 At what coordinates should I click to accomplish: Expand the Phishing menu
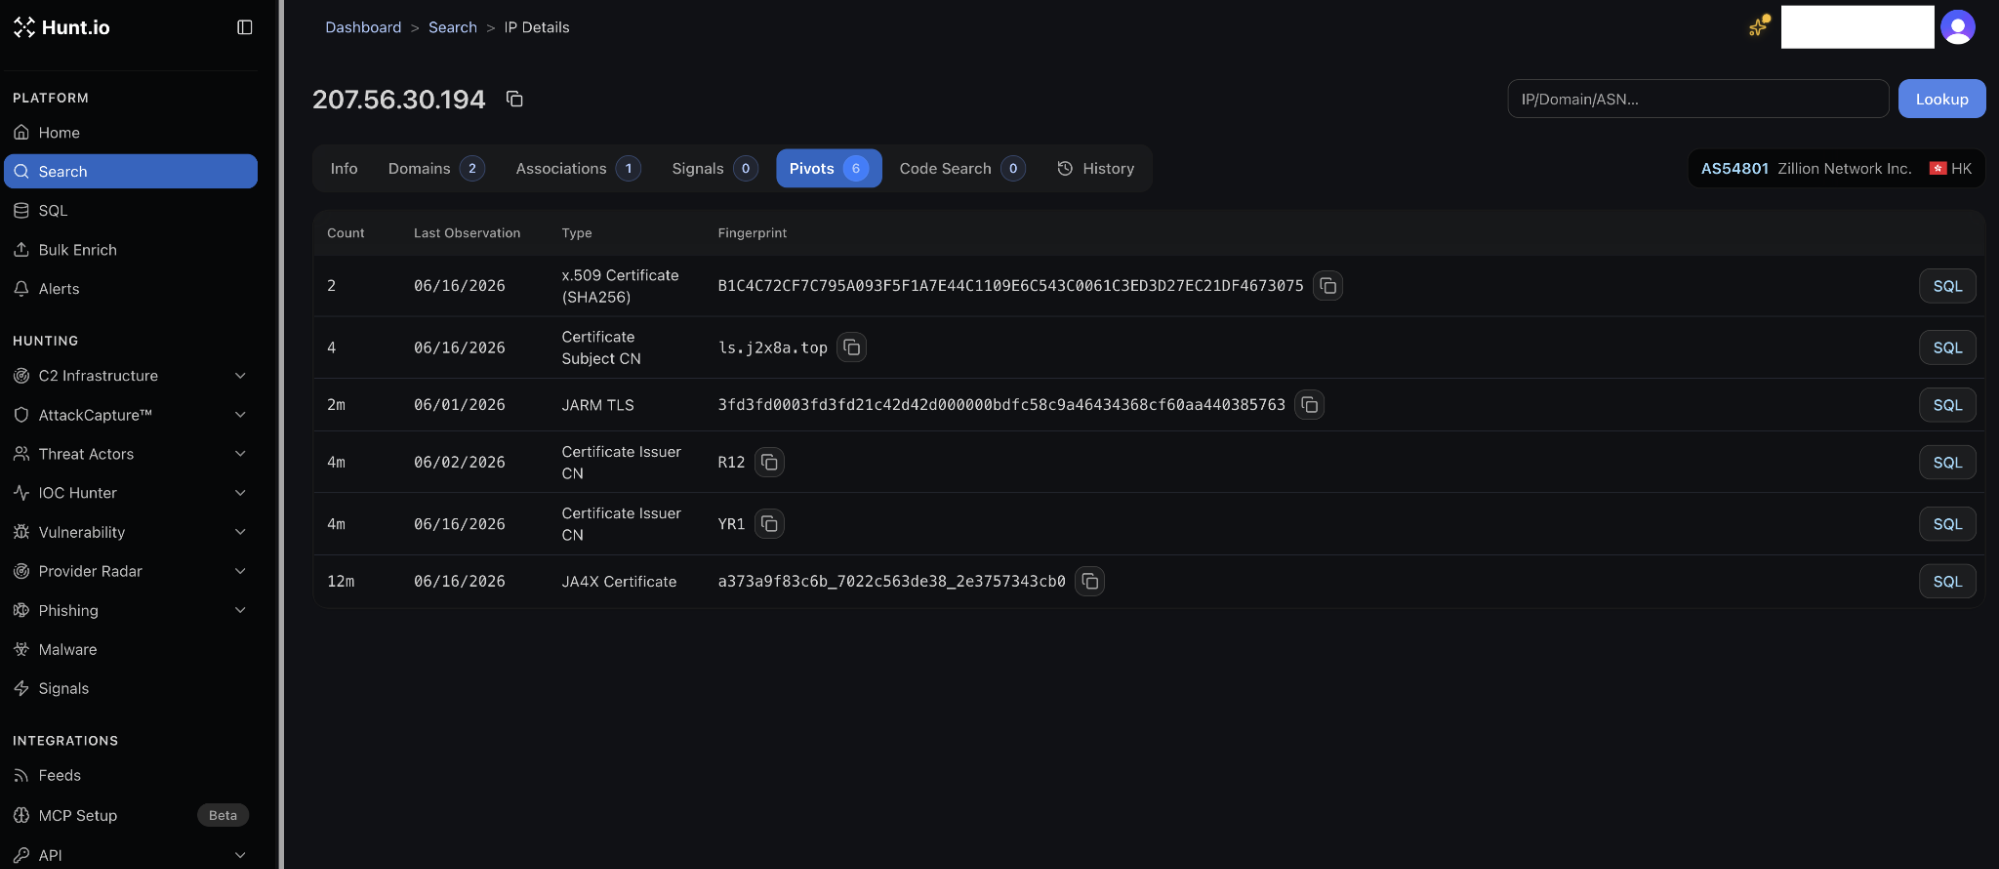(130, 610)
